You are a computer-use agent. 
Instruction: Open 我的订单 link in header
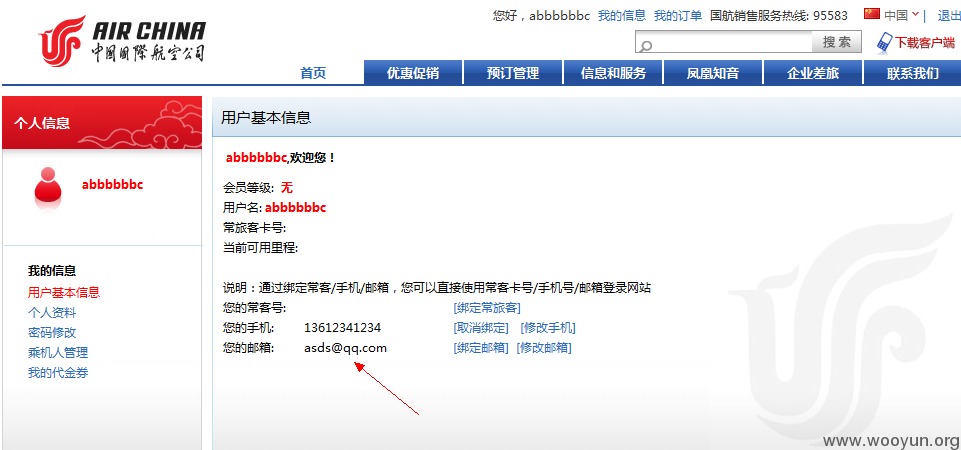678,15
